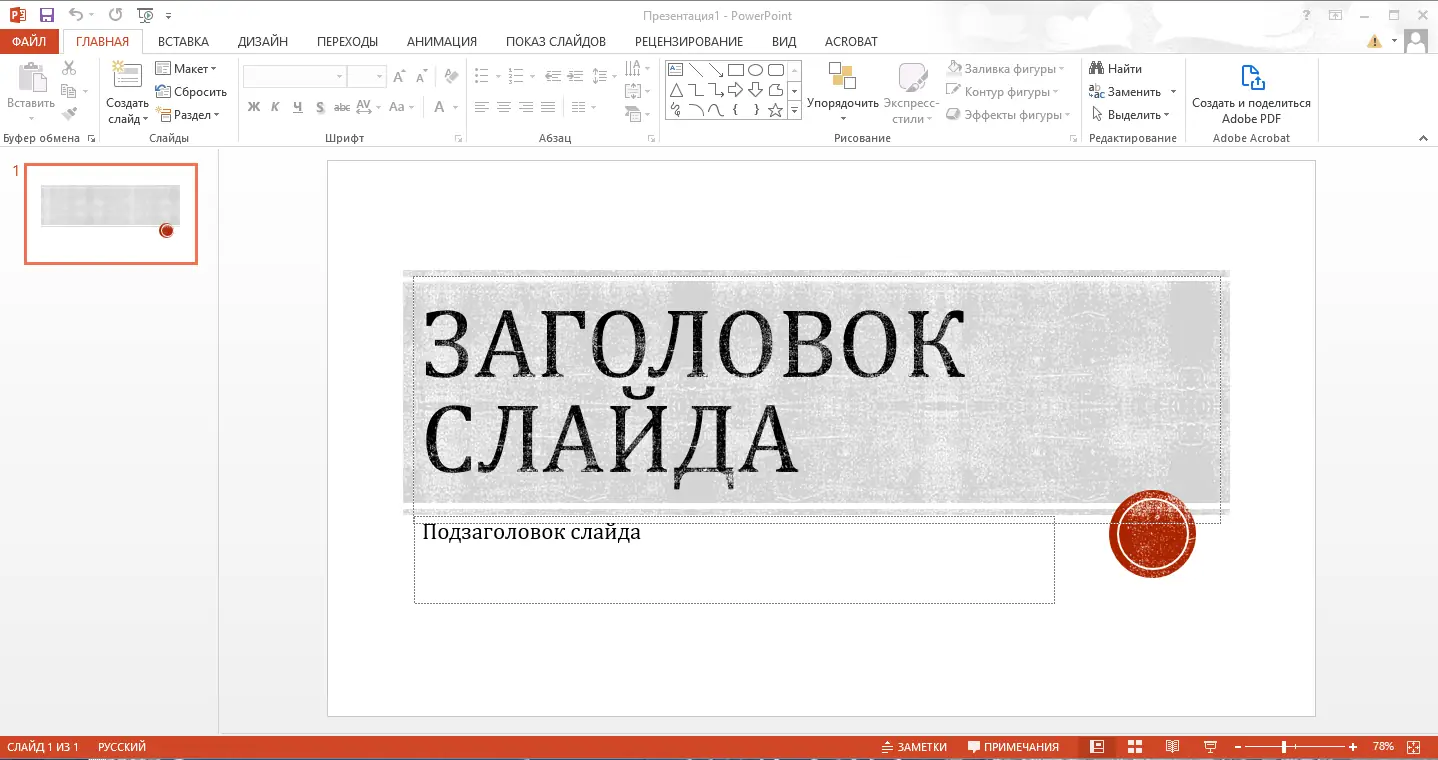
Task: Click the Заменить button
Action: 1131,91
